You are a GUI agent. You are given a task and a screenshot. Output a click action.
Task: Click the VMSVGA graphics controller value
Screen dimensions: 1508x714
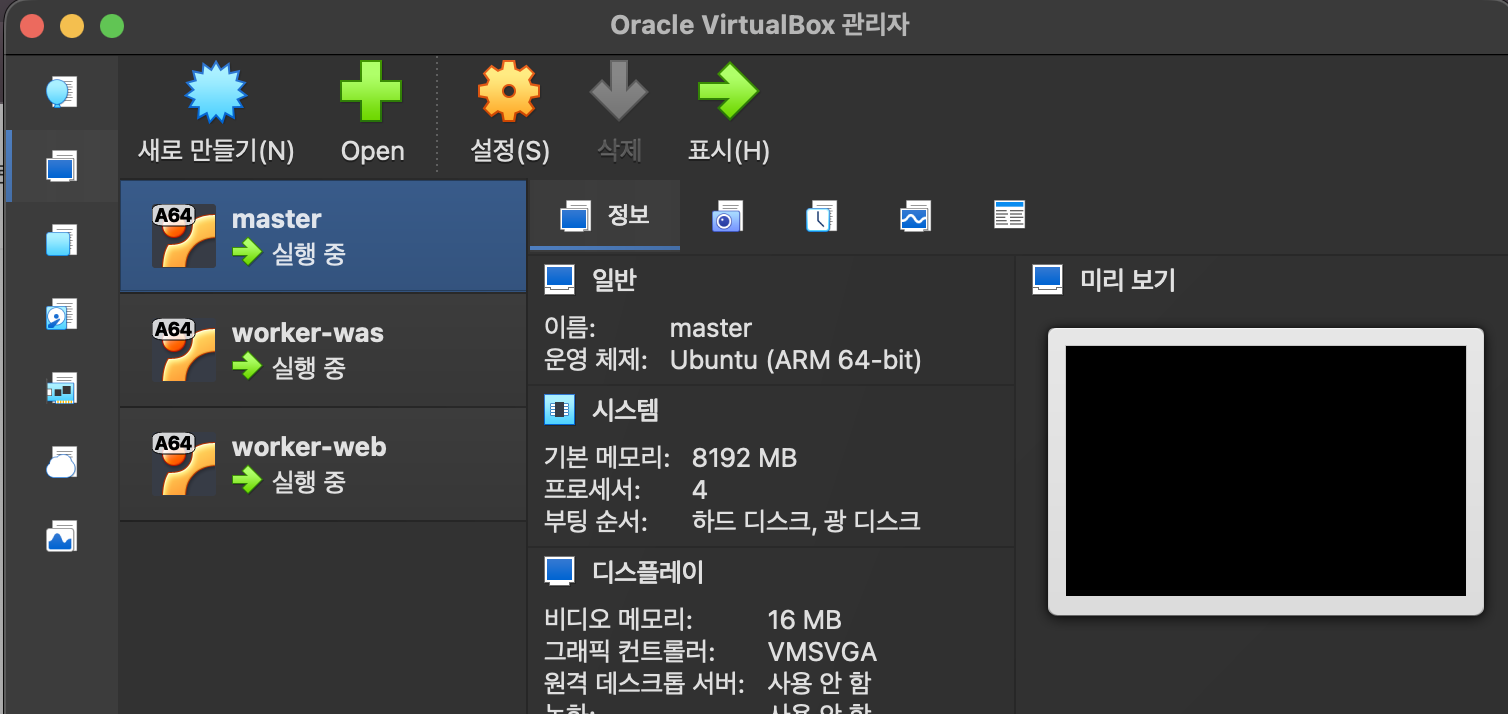(x=822, y=653)
